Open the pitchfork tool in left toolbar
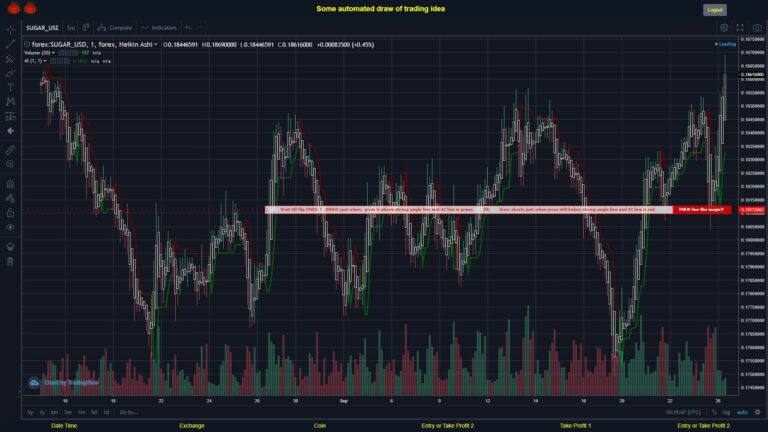Image resolution: width=768 pixels, height=432 pixels. (10, 59)
